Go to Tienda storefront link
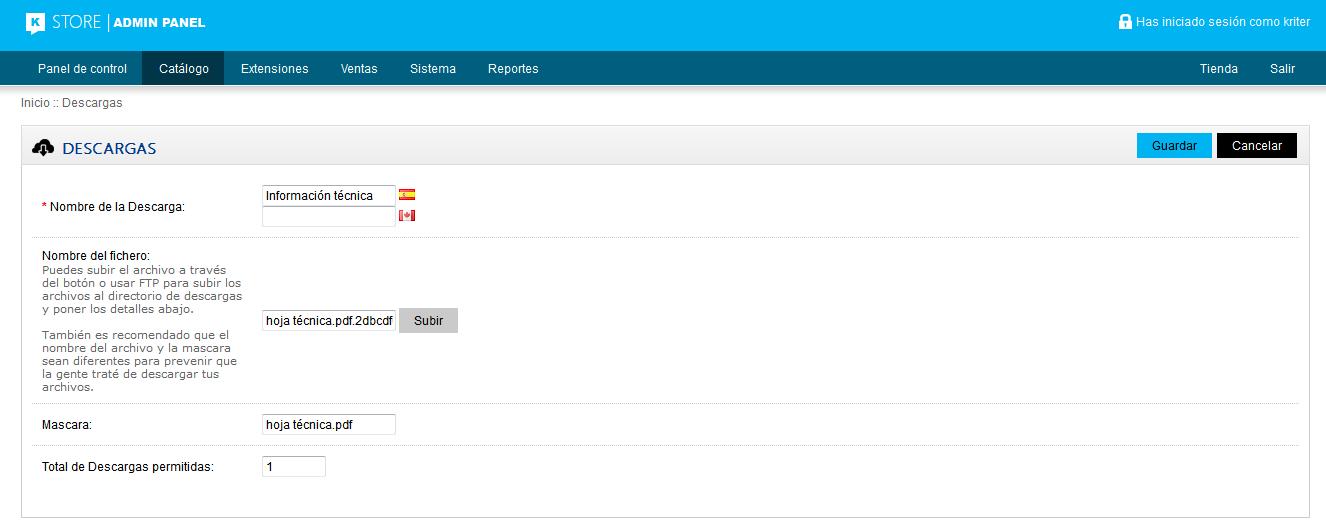Viewport: 1326px width, 523px height. click(1219, 69)
